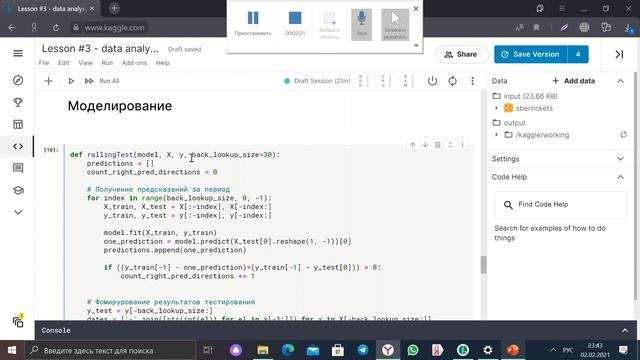640x360 pixels.
Task: Expand sbertickets dataset tree
Action: 497,108
